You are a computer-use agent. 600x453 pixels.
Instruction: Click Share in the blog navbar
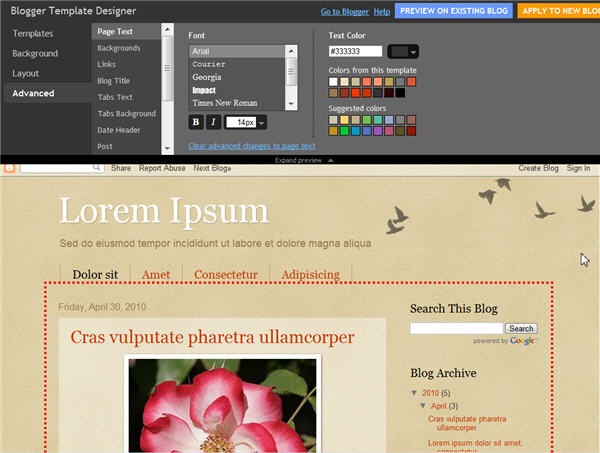point(121,168)
